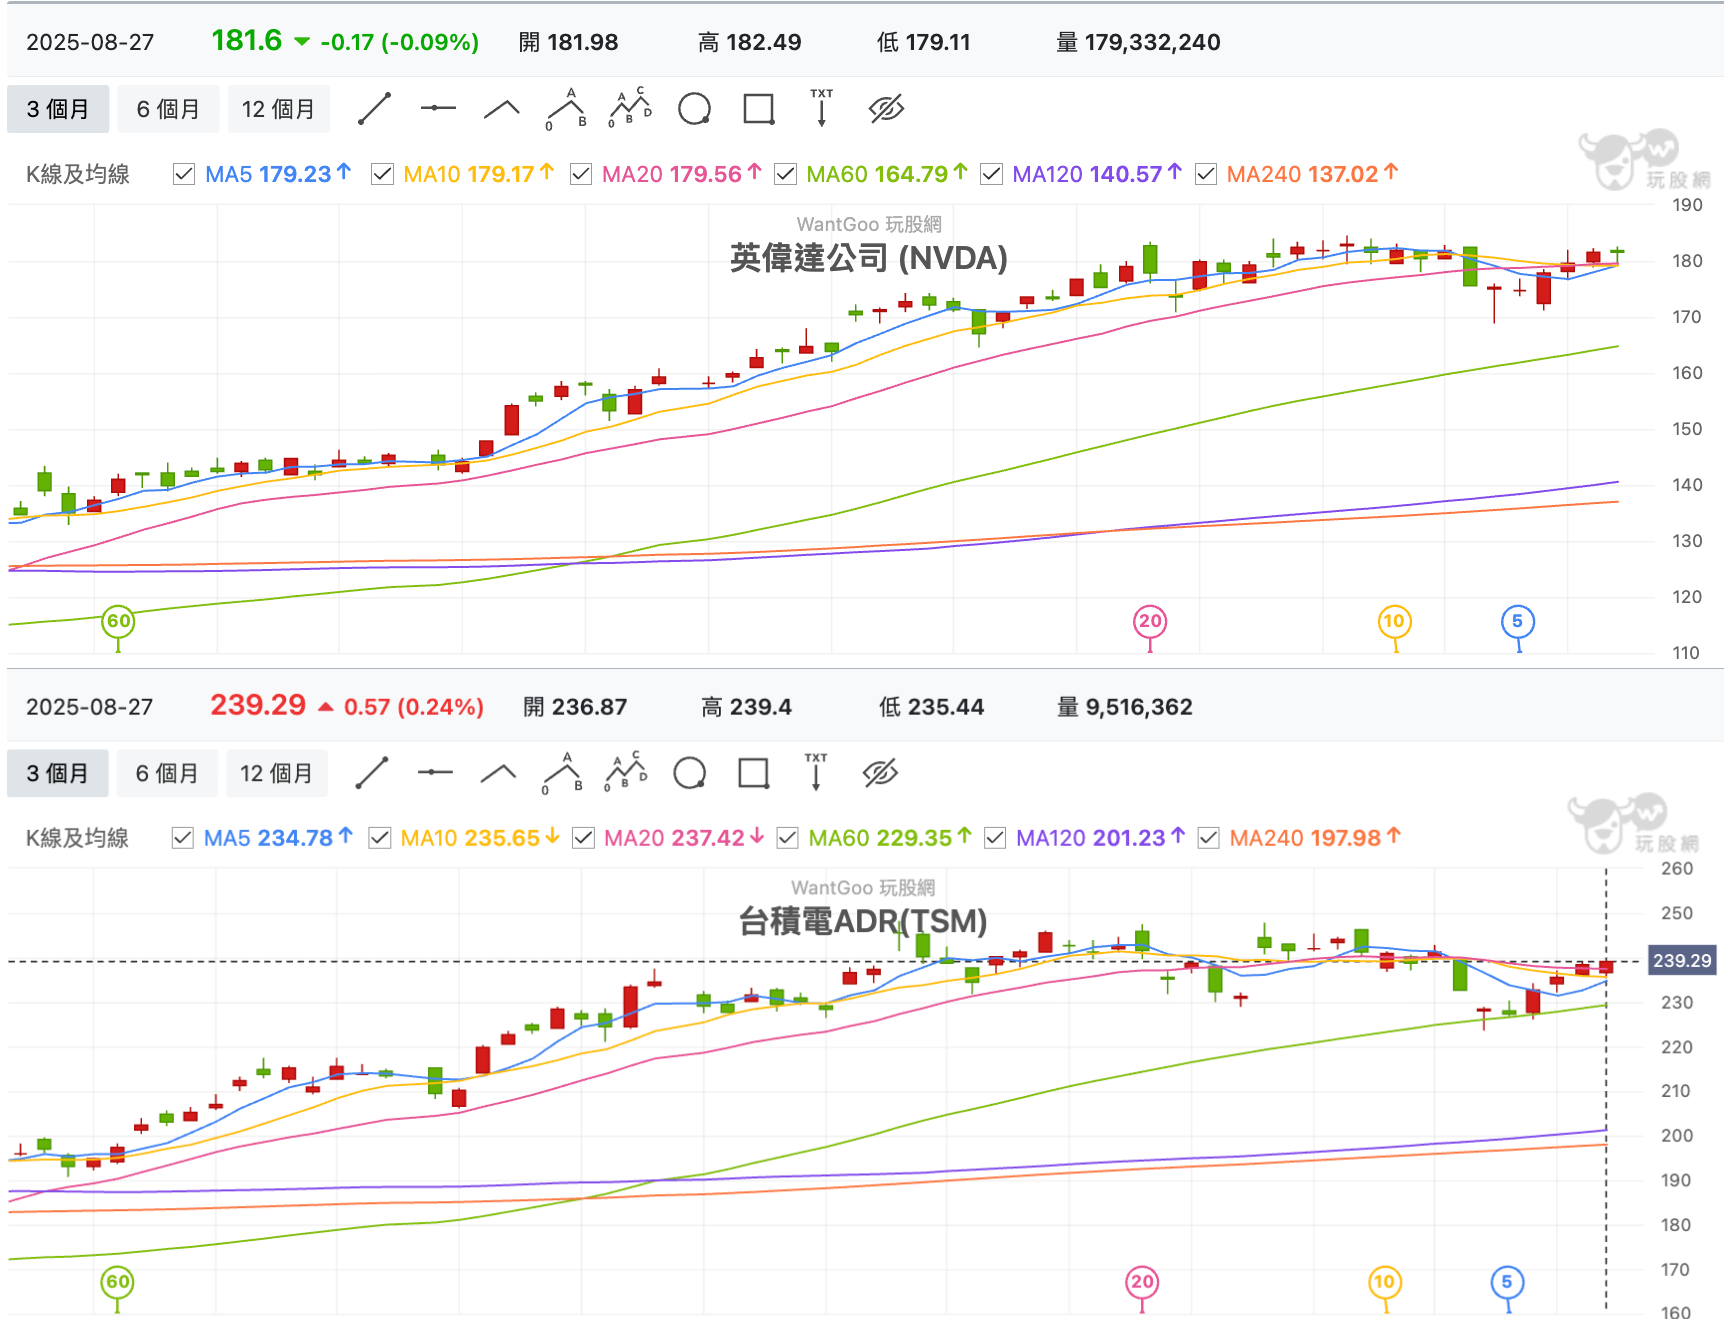This screenshot has height=1319, width=1724.
Task: Switch TSM chart to 6 個月 range
Action: [x=167, y=773]
